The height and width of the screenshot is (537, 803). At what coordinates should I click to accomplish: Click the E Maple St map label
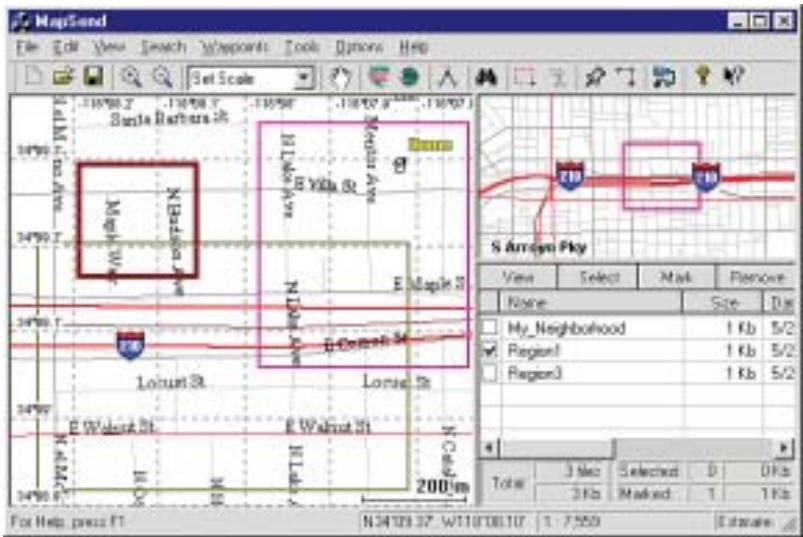[x=429, y=284]
